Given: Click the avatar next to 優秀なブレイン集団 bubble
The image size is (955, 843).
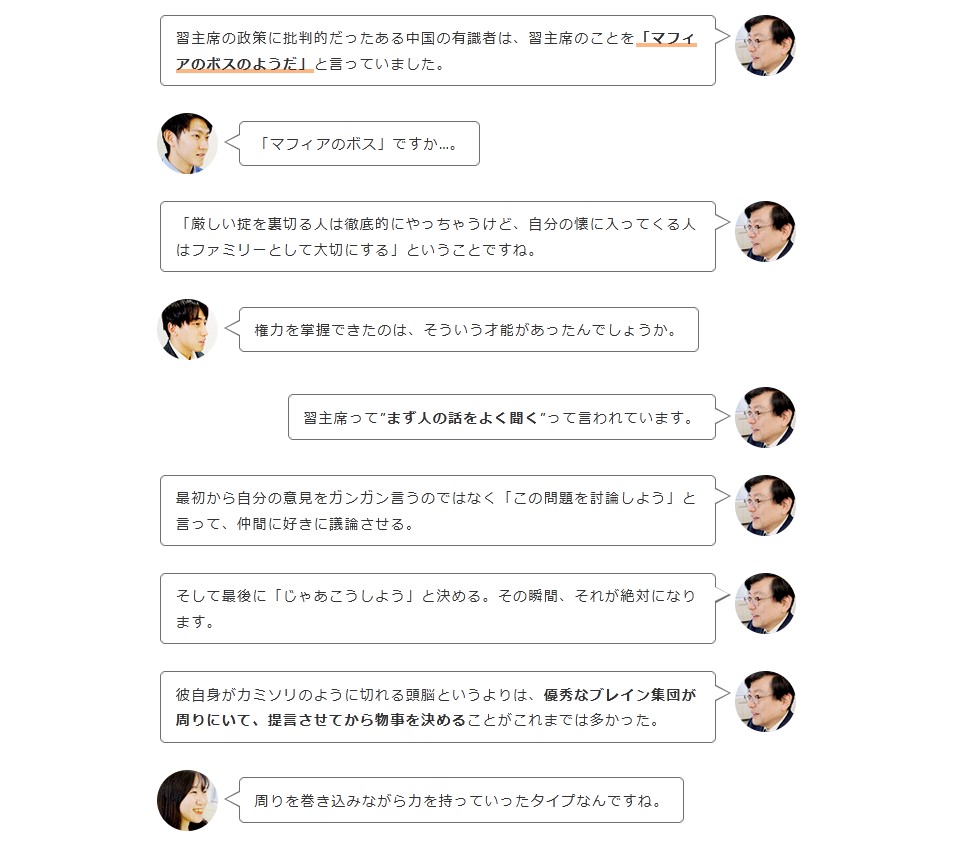Looking at the screenshot, I should [x=765, y=702].
